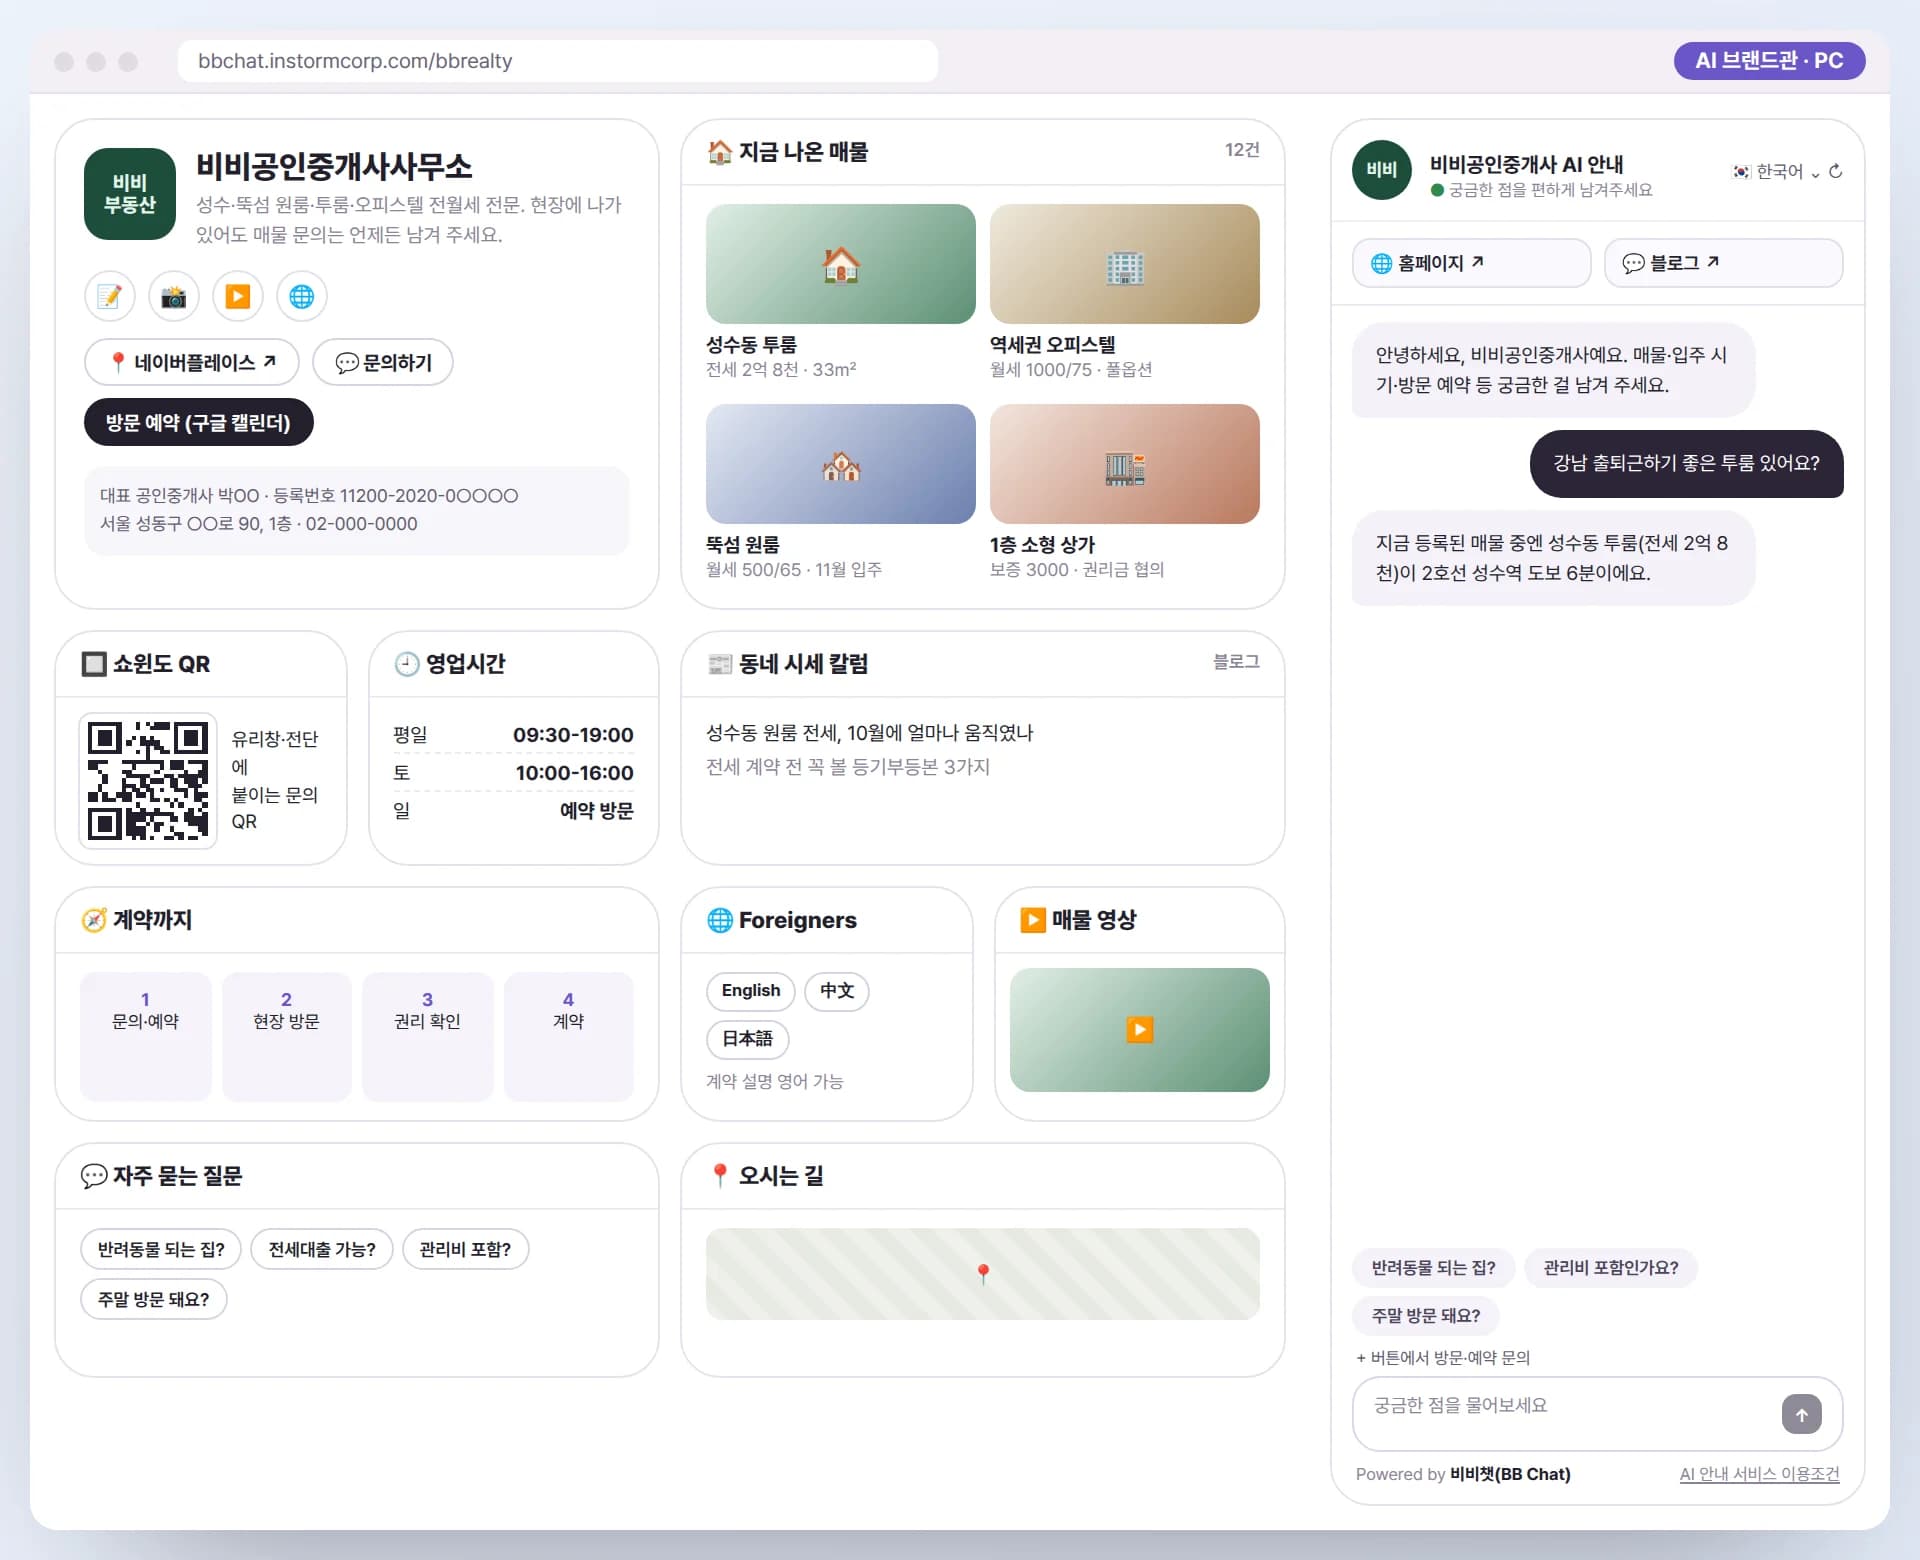Open the 역세권 오피스텔 listing thumbnail

[x=1125, y=264]
